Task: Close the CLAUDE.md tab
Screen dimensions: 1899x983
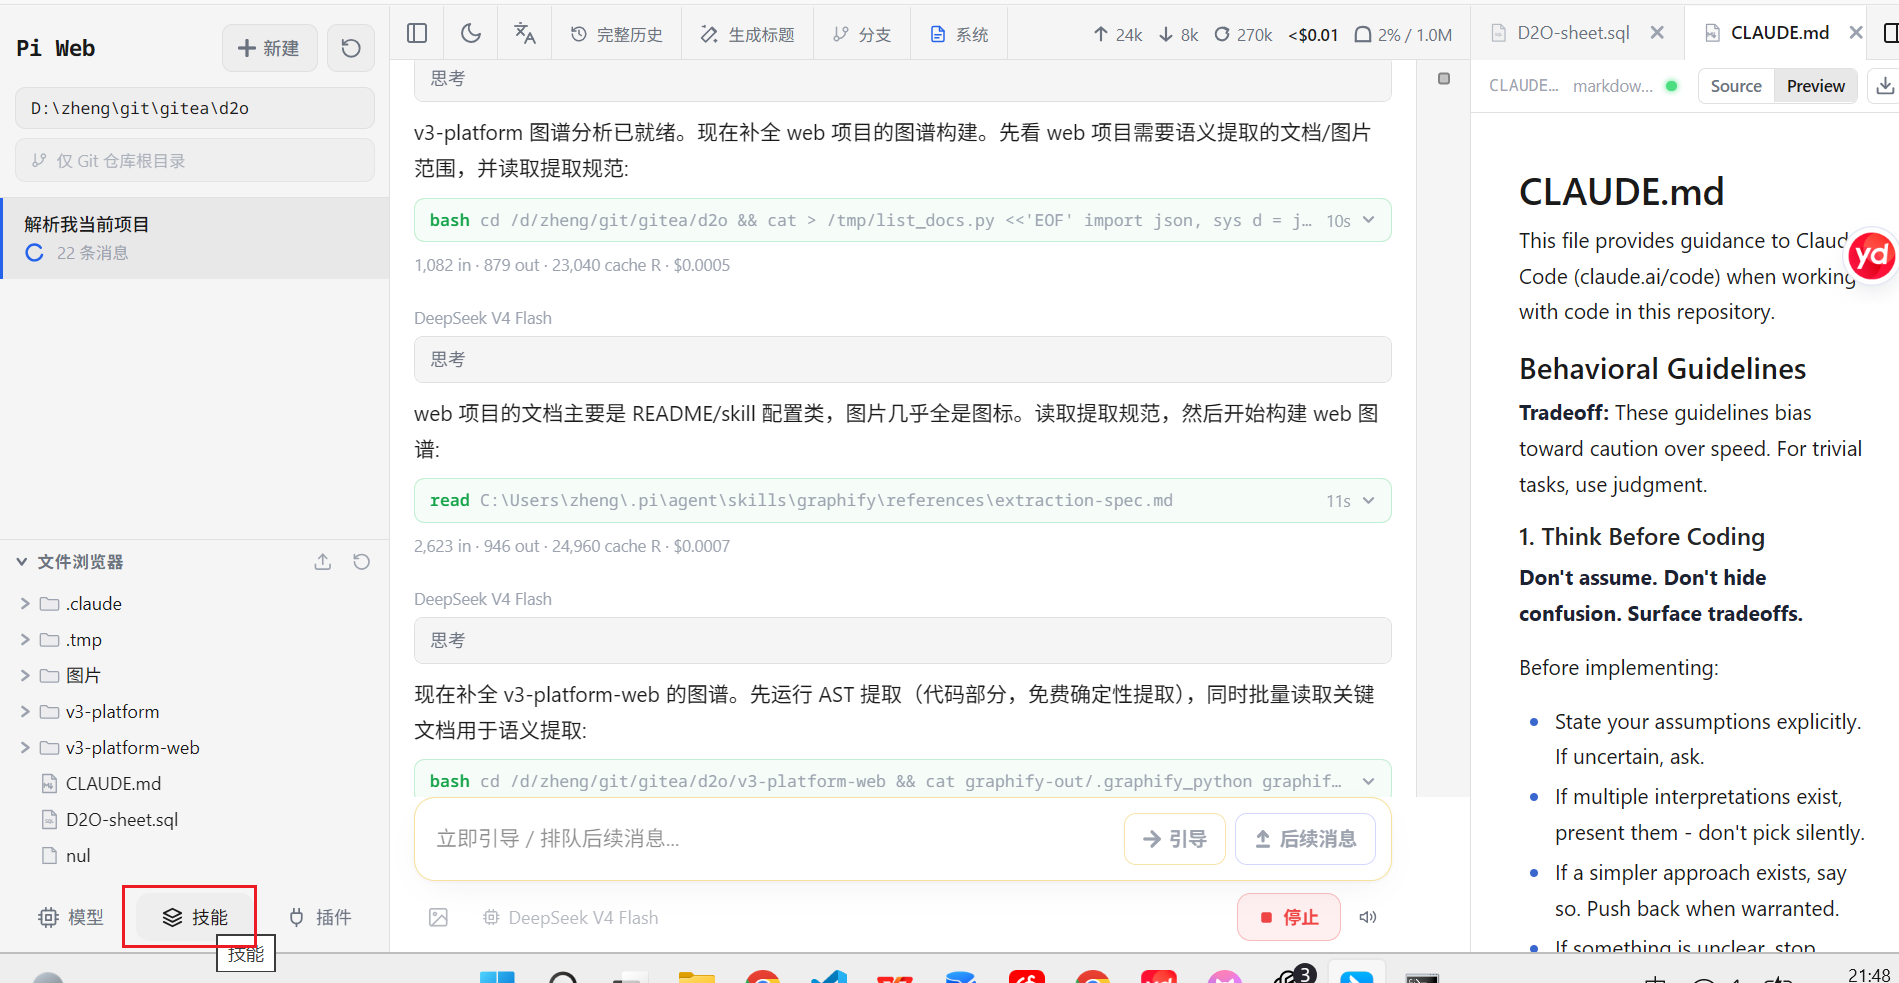Action: click(1856, 33)
